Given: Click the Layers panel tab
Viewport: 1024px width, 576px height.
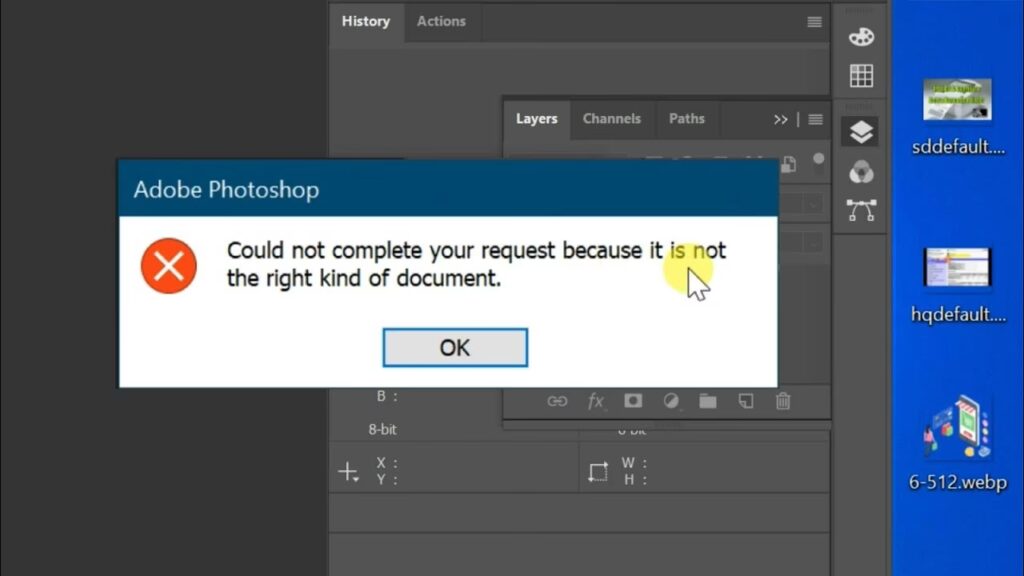Looking at the screenshot, I should (x=536, y=118).
